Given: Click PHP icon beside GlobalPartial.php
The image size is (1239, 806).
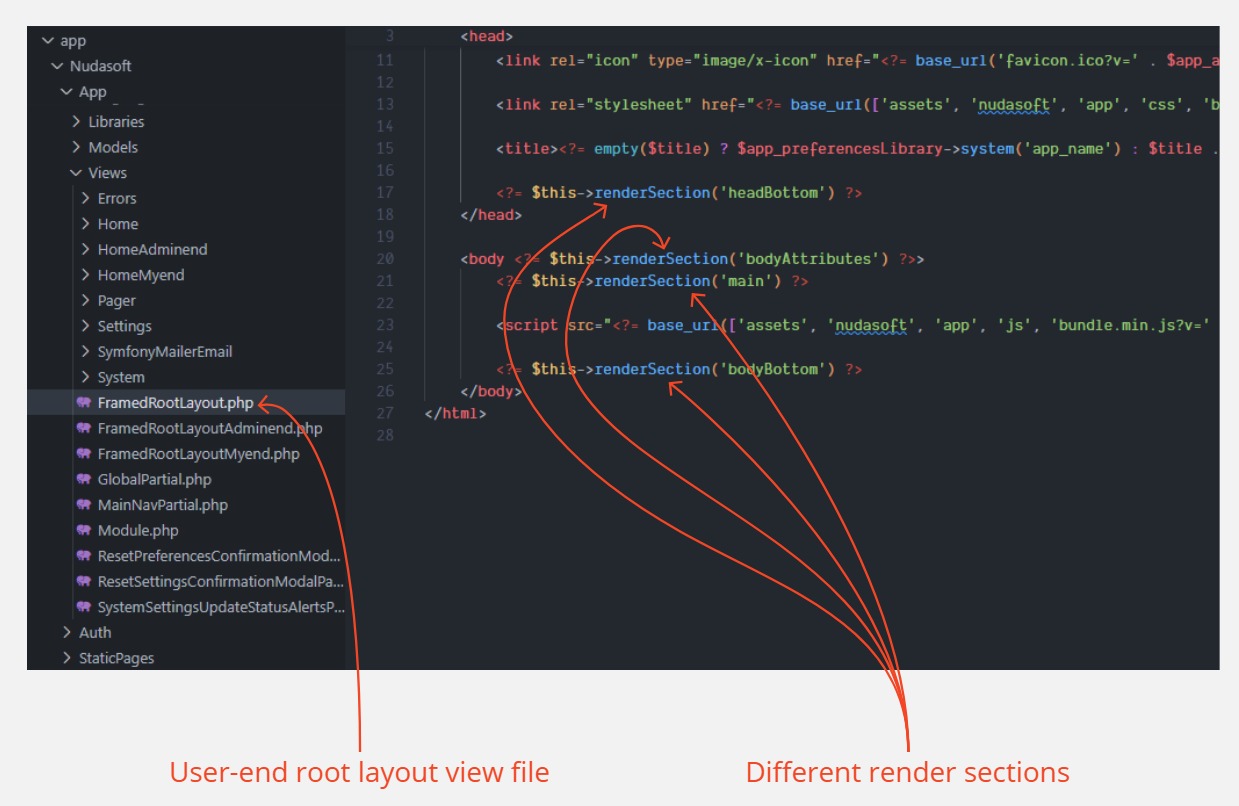Looking at the screenshot, I should (x=84, y=479).
